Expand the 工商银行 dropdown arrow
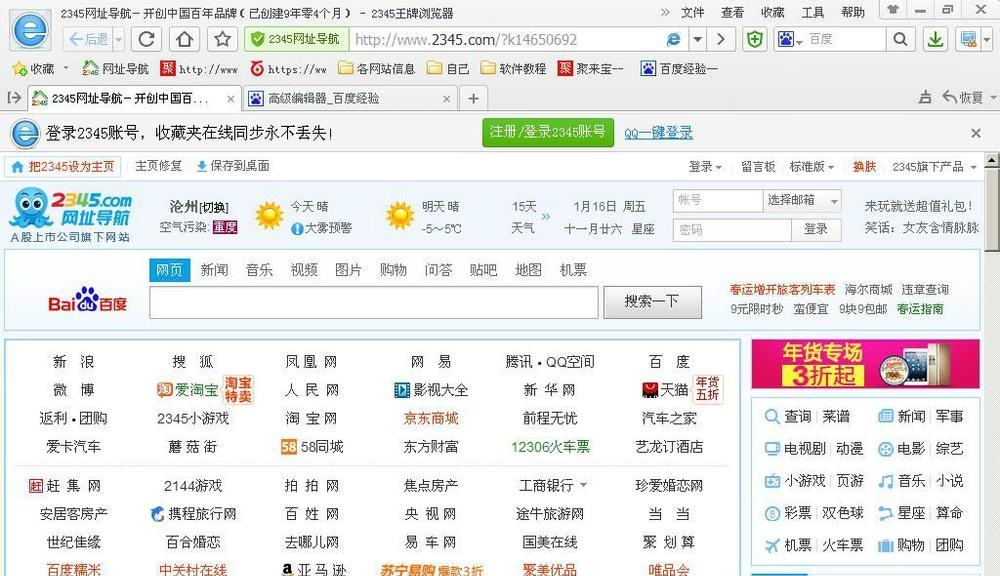Screen dimensions: 1000x576 (583, 485)
